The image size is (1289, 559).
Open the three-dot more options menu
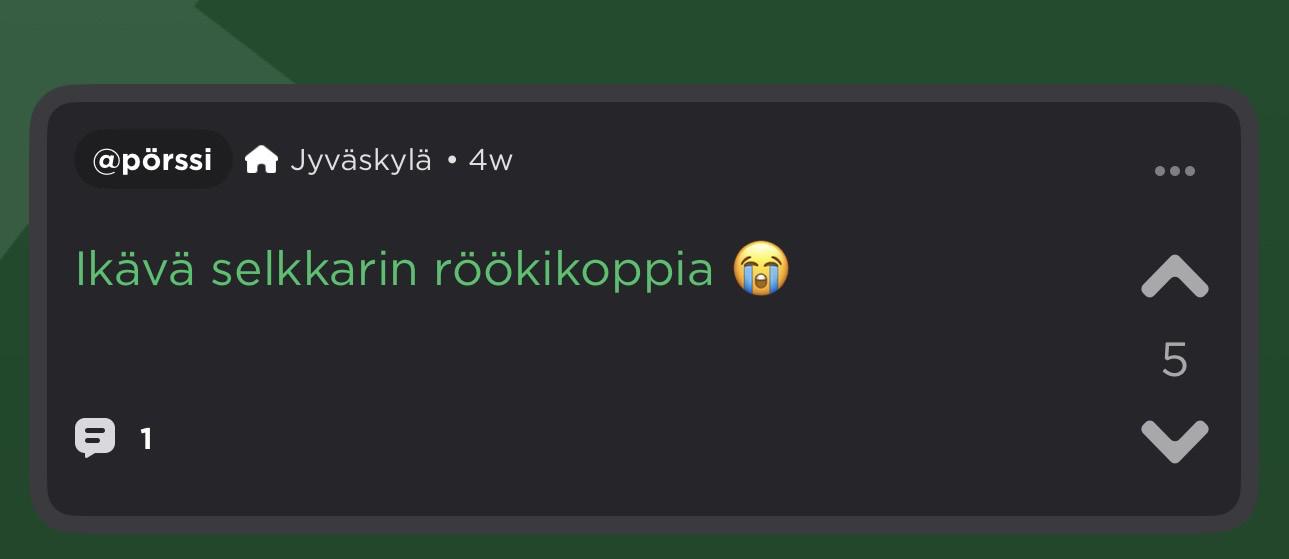coord(1174,171)
